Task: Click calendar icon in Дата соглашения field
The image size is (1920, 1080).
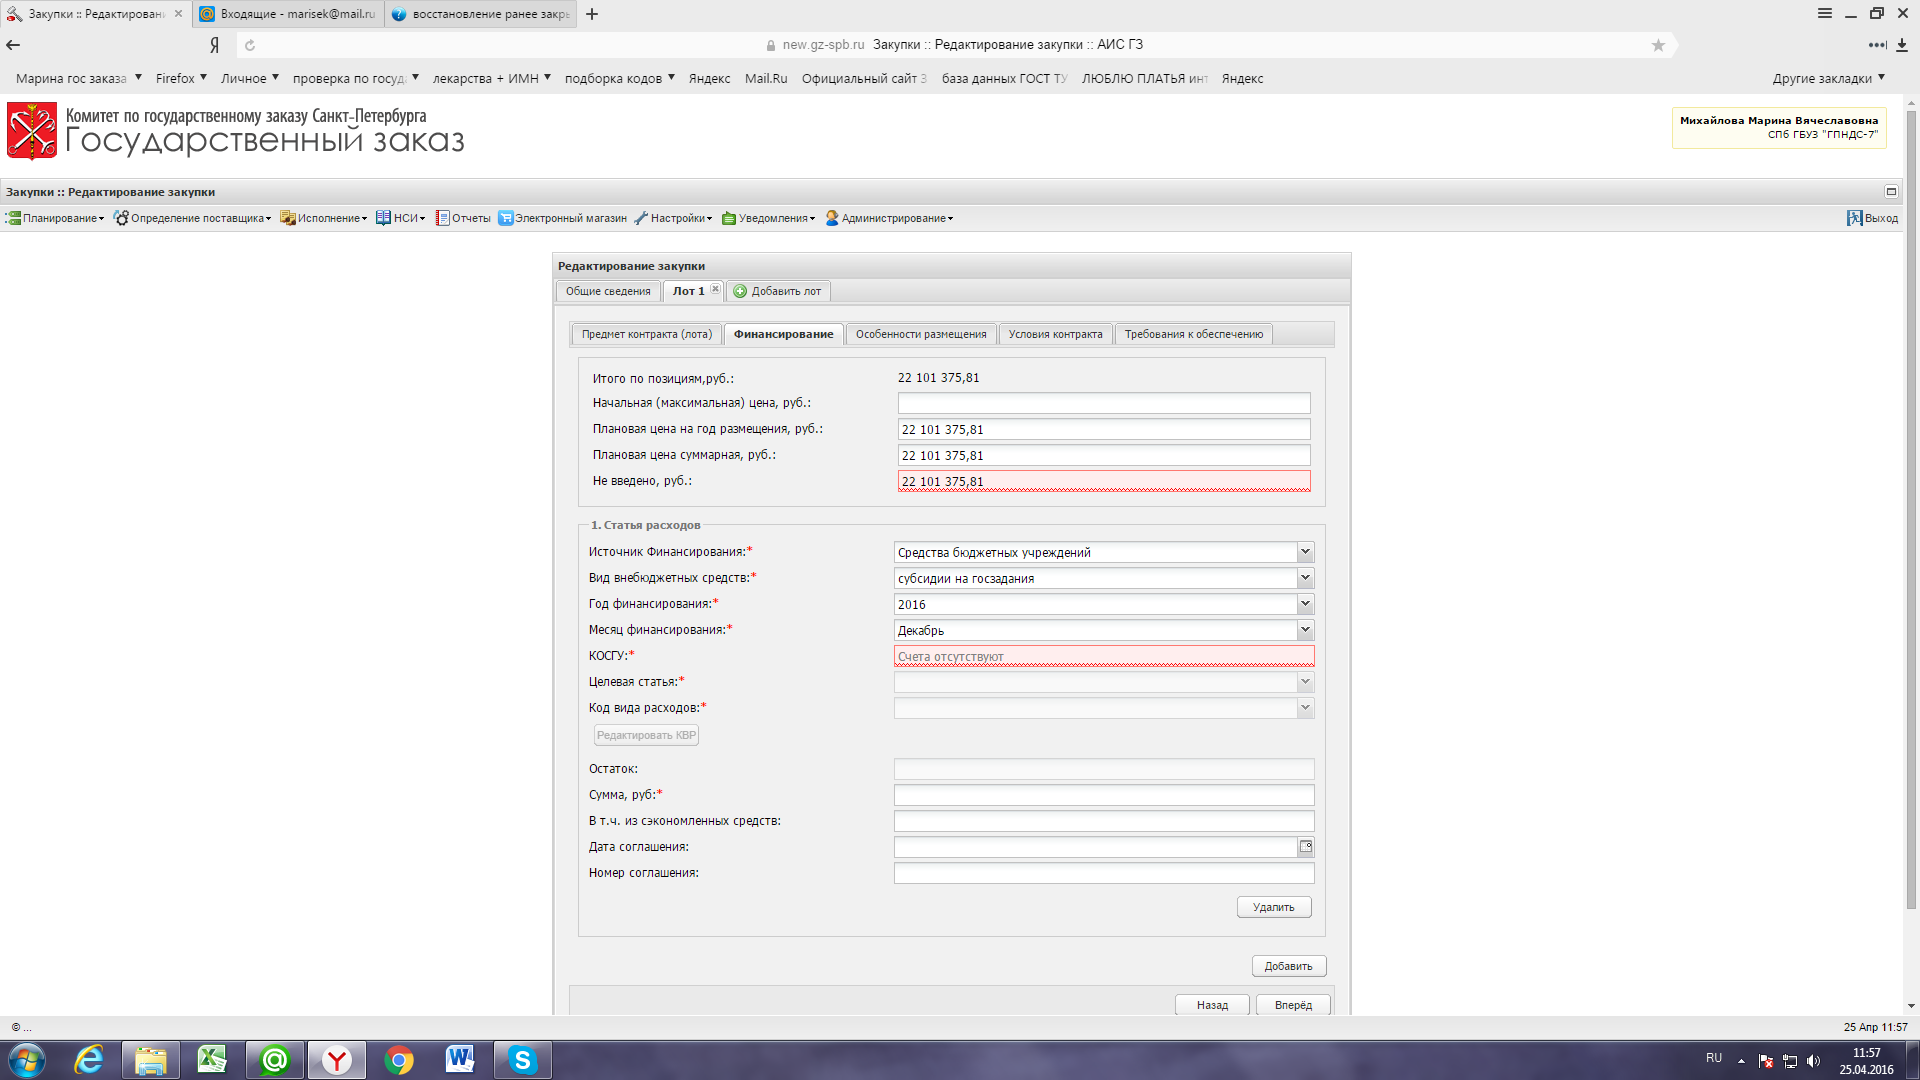Action: pyautogui.click(x=1305, y=847)
